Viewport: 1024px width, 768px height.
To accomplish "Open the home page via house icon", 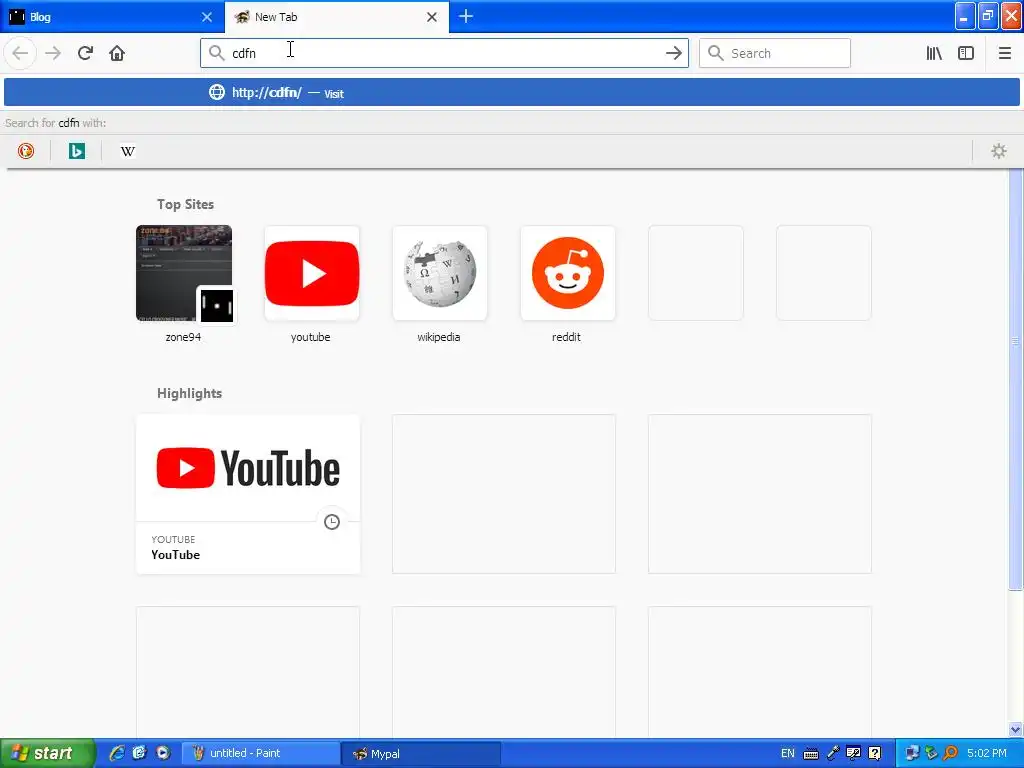I will (x=117, y=53).
